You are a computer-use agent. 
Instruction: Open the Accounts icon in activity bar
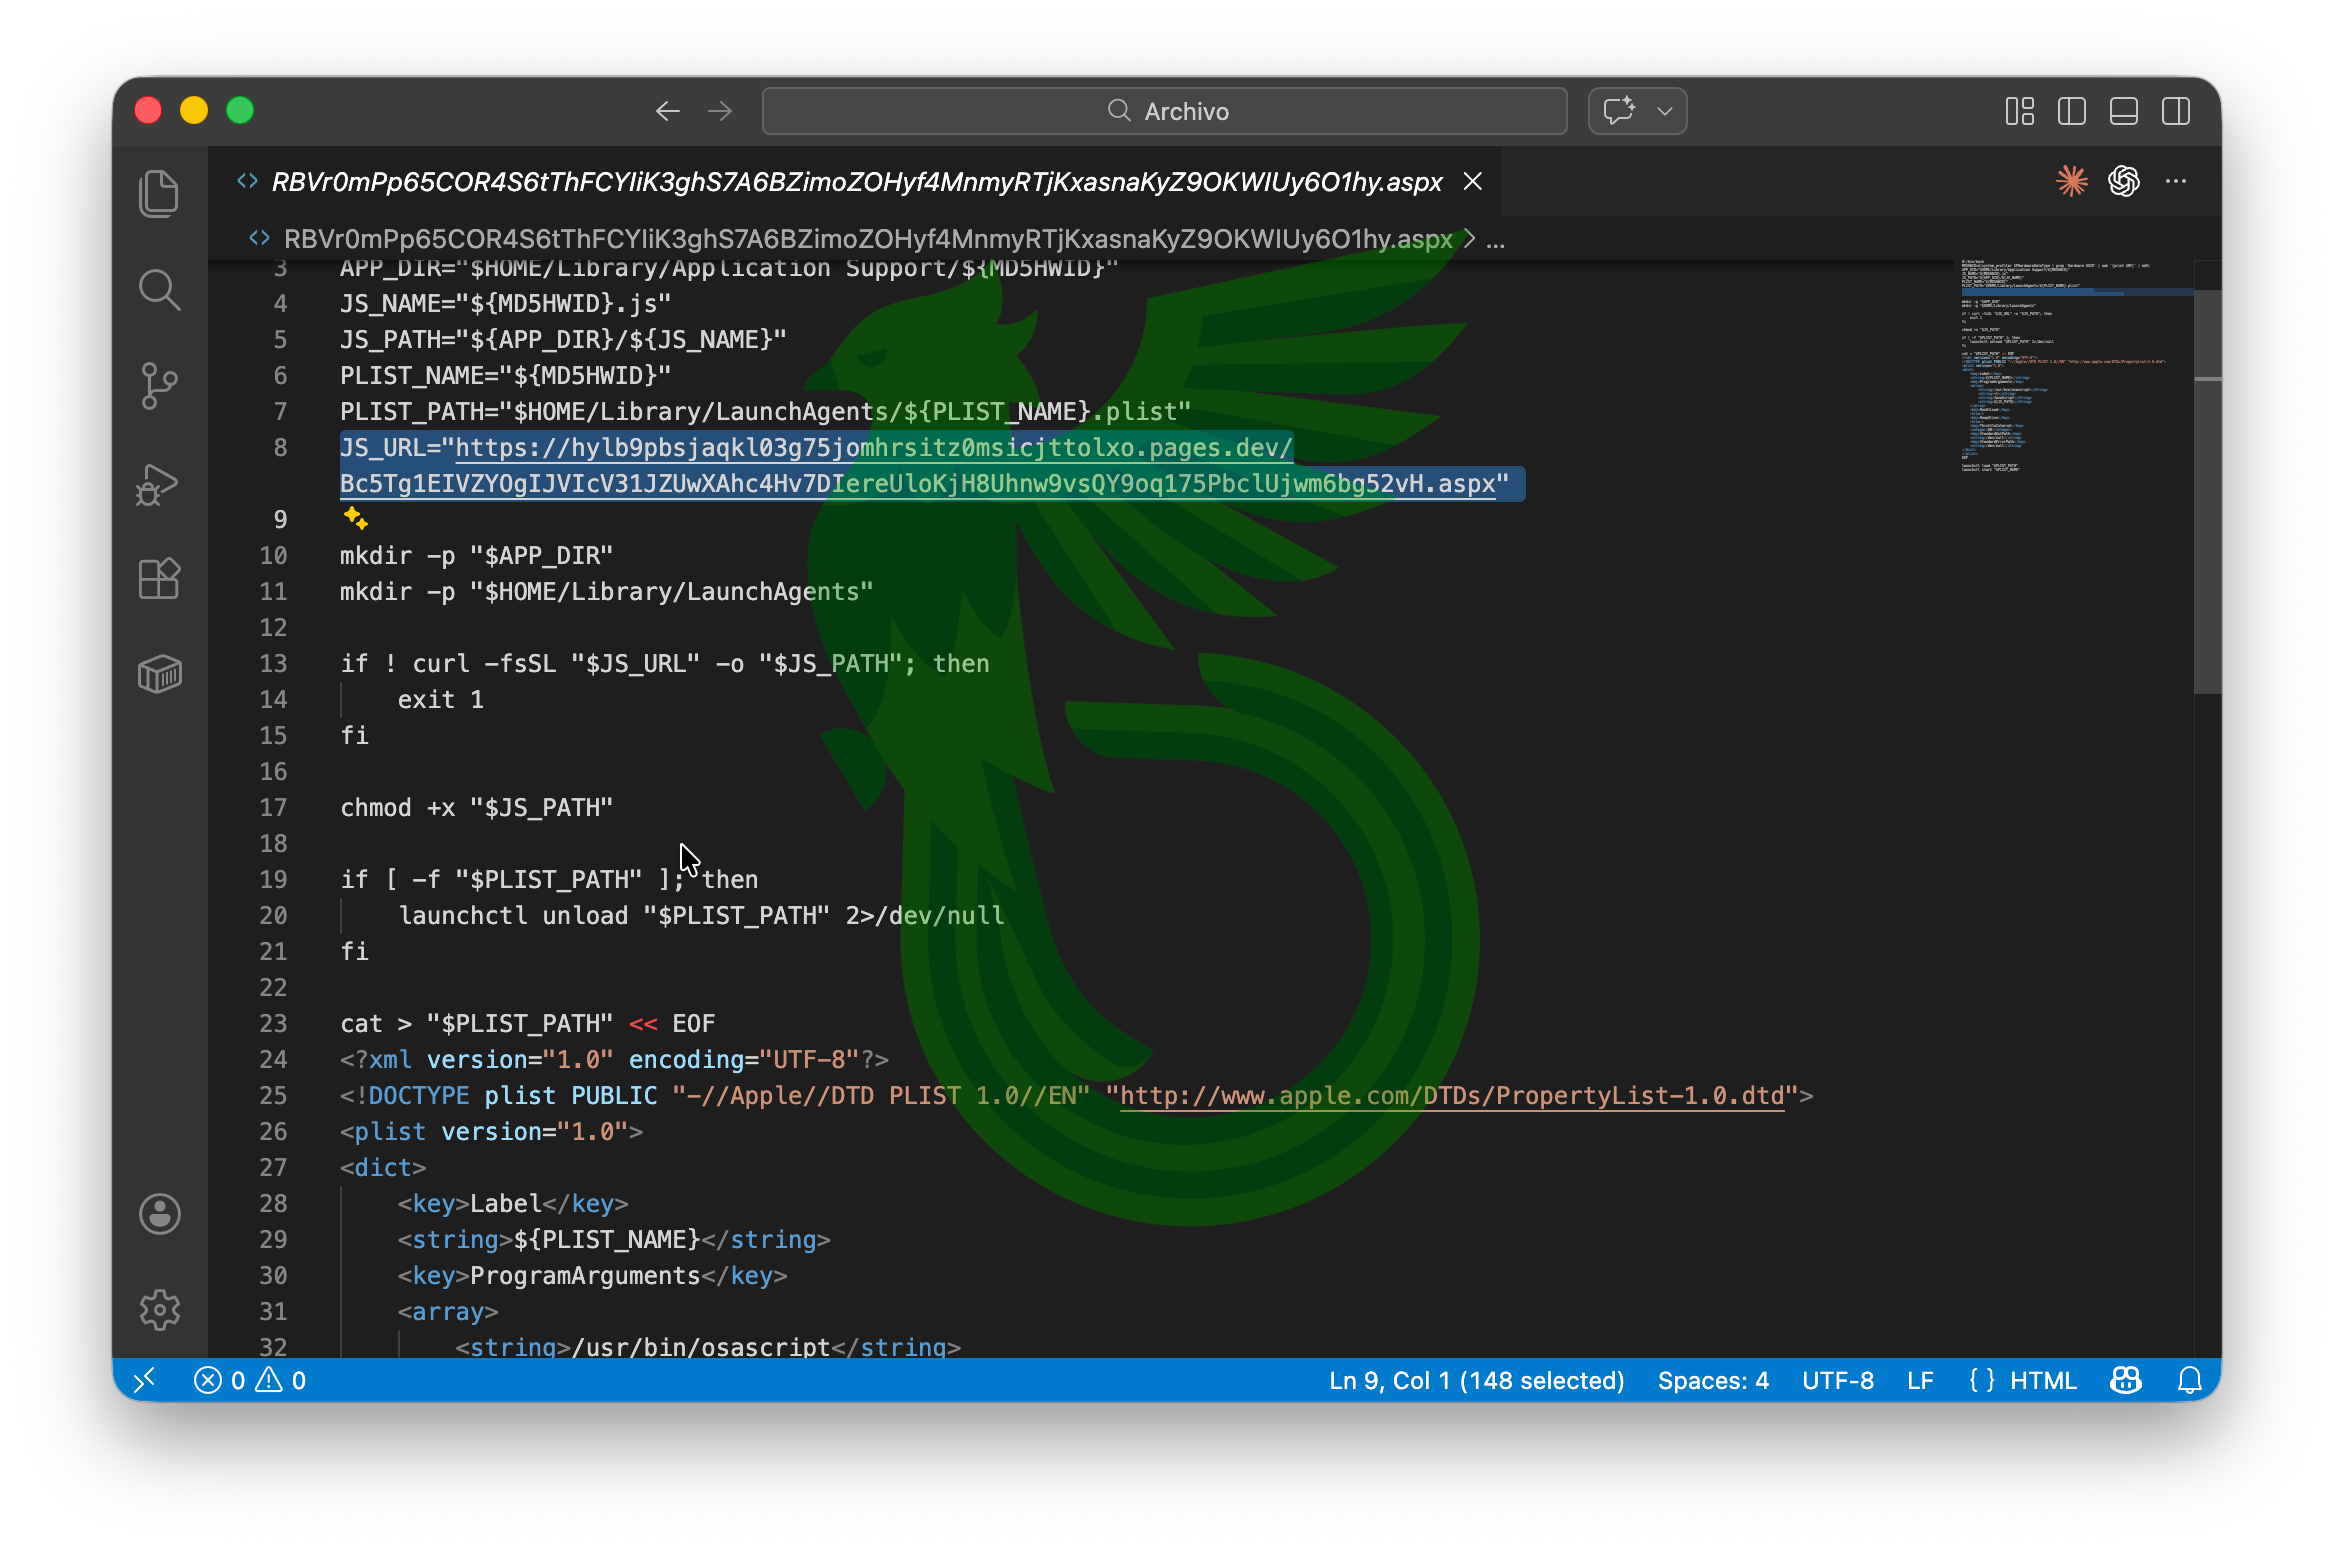coord(159,1214)
